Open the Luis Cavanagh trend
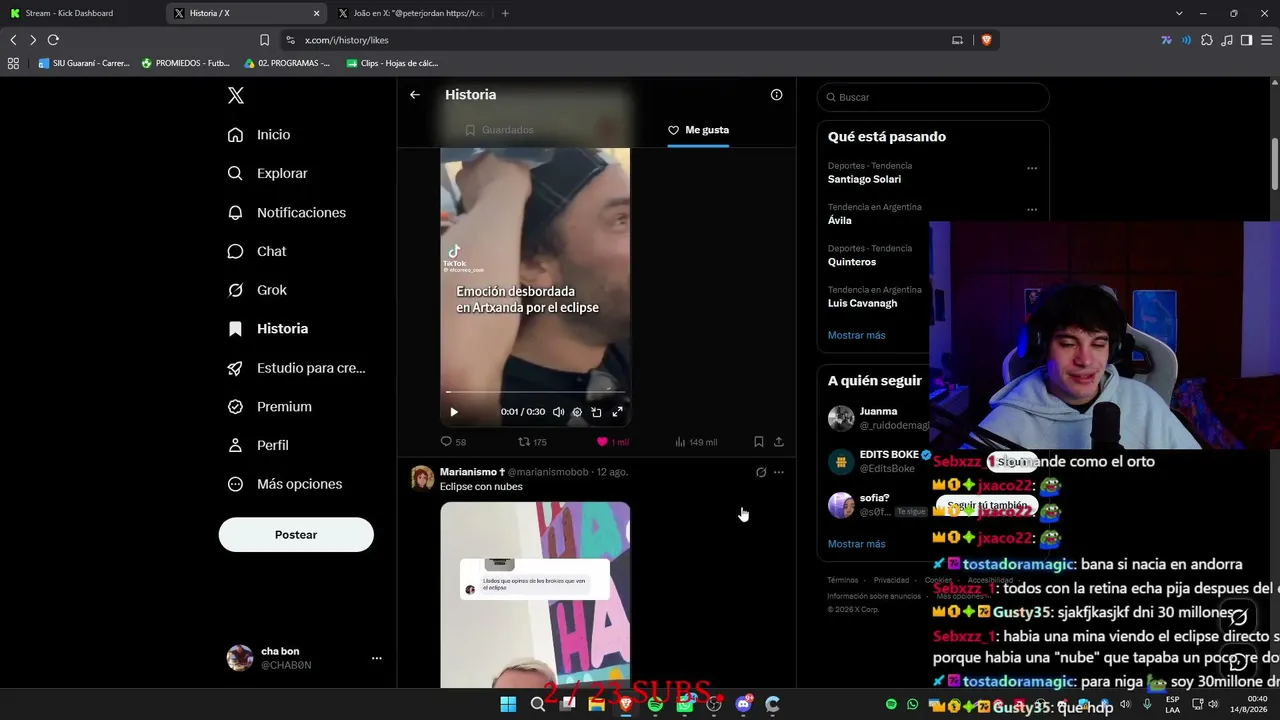Screen dimensions: 1280x720 pos(862,303)
